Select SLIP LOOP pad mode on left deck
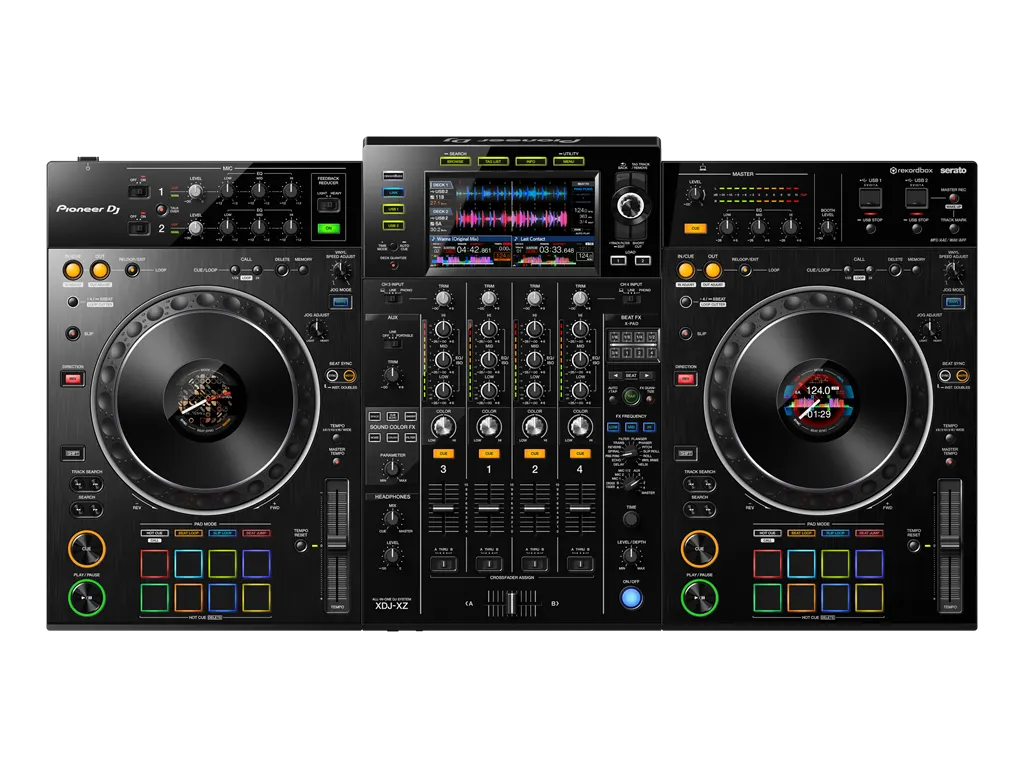The image size is (1024, 768). [223, 534]
